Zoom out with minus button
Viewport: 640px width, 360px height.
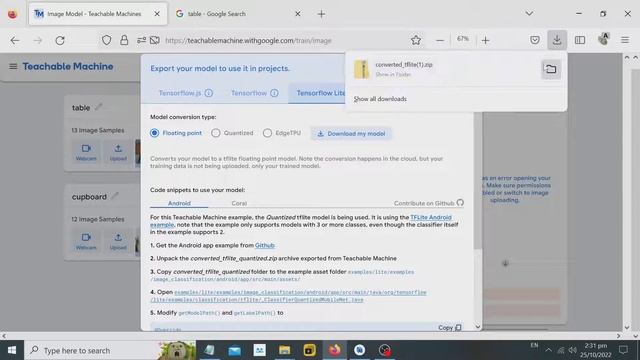click(440, 40)
